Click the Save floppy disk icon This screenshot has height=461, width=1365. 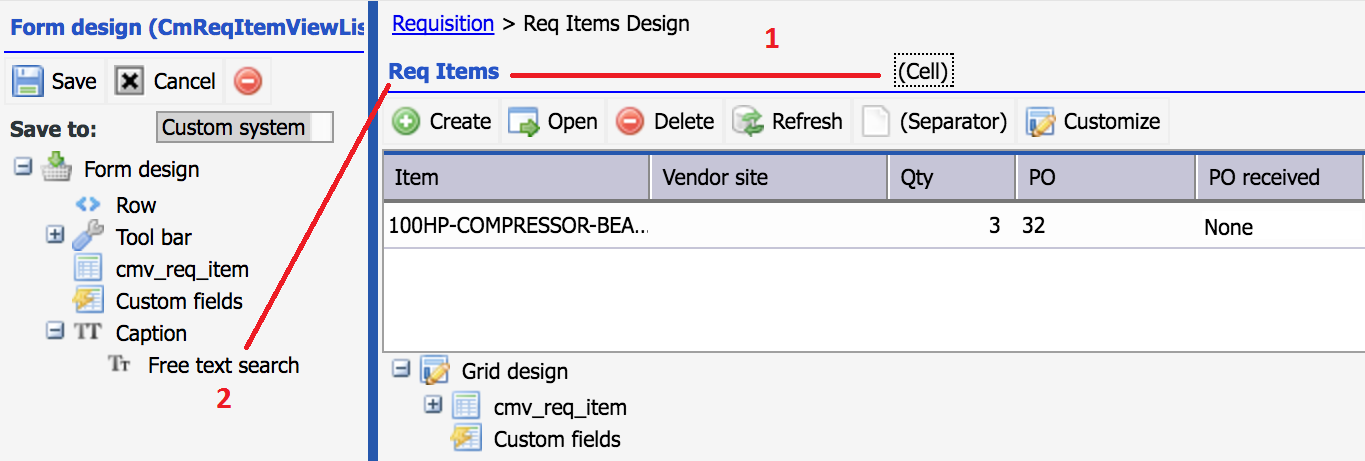[x=27, y=81]
